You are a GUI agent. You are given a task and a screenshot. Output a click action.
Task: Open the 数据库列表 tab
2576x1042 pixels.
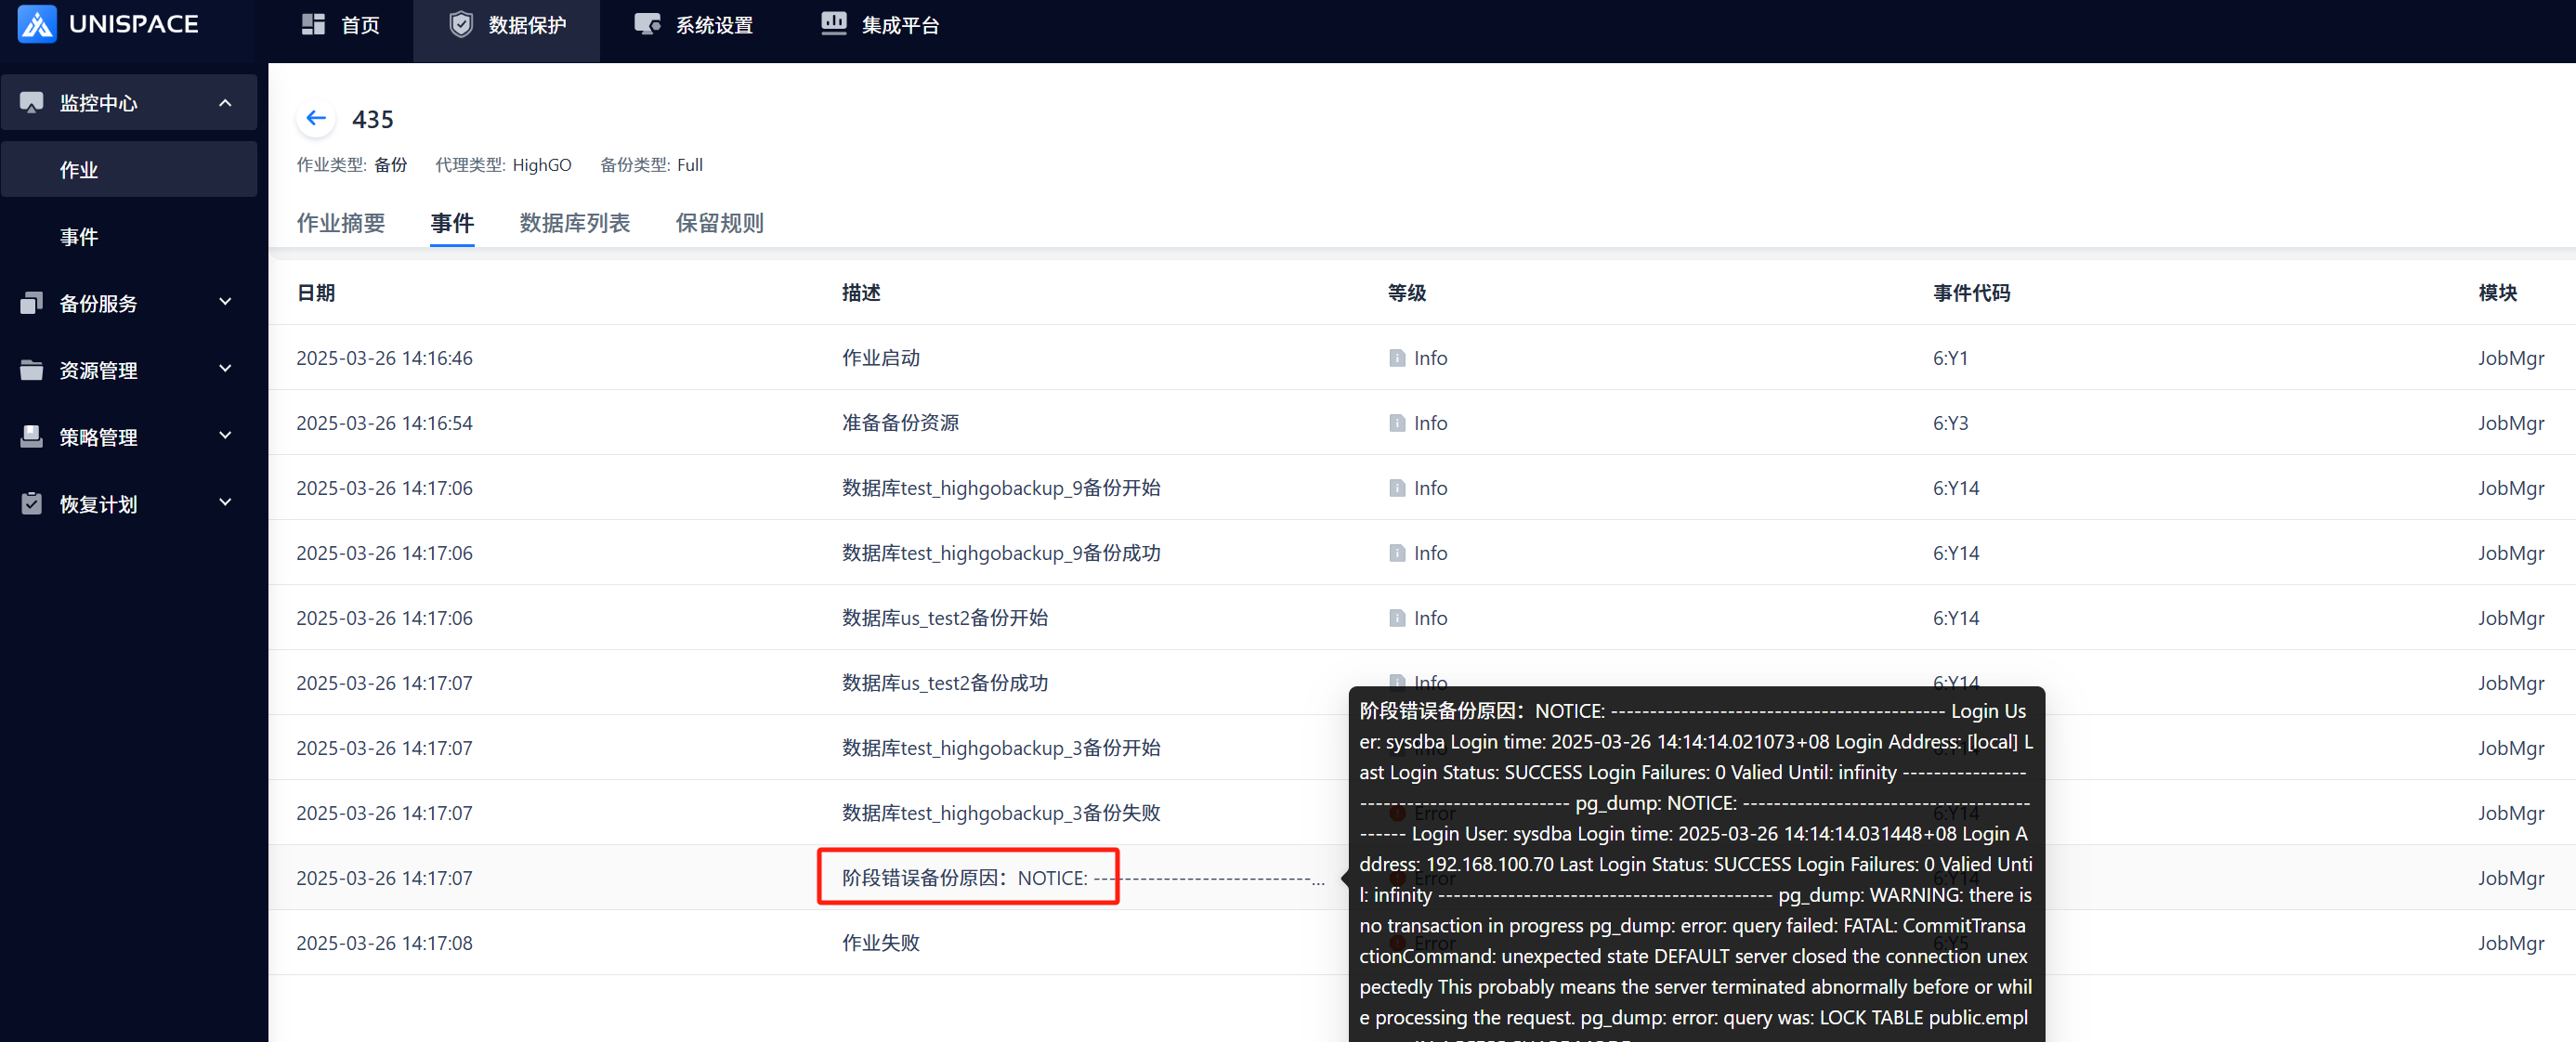tap(574, 223)
